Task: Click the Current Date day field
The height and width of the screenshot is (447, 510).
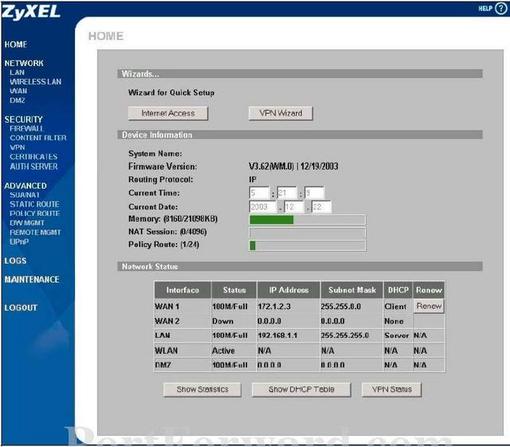Action: pyautogui.click(x=321, y=207)
